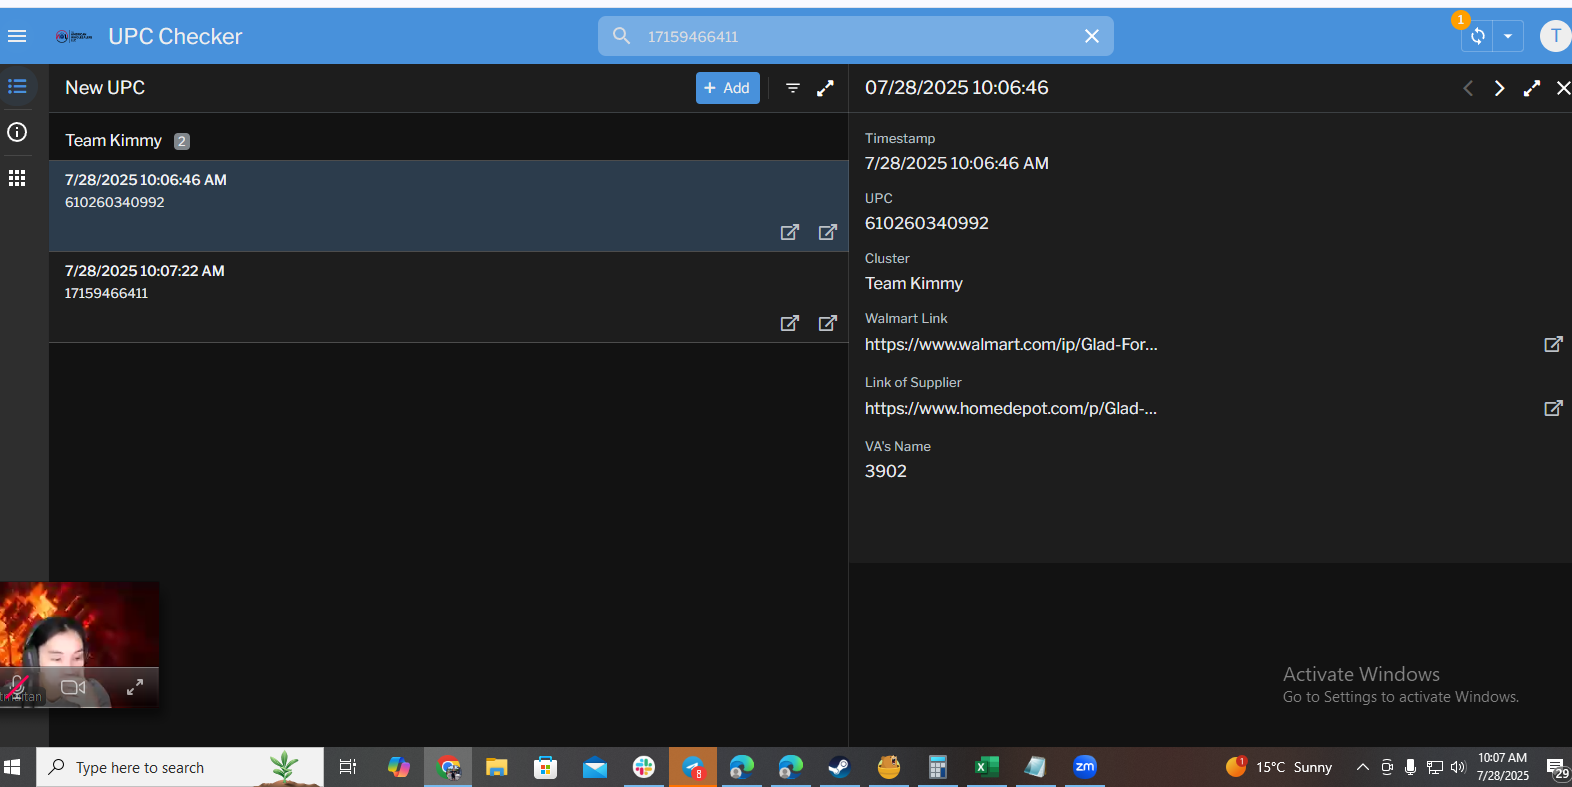Go to the next record arrow
1572x787 pixels.
tap(1499, 88)
